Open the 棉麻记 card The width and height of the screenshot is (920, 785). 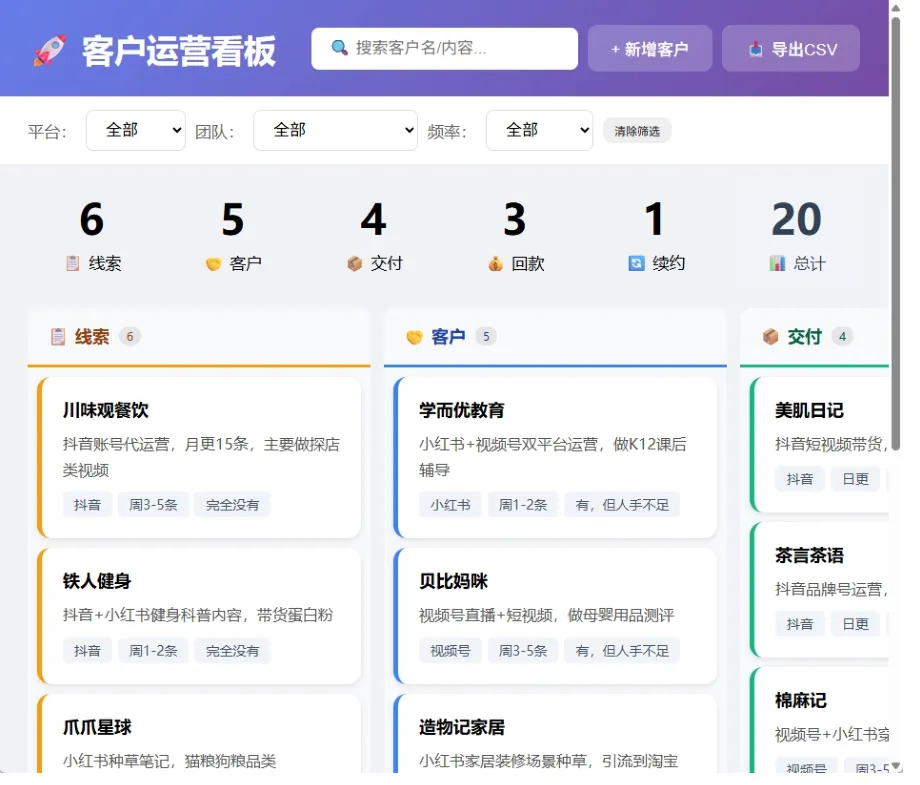point(820,720)
